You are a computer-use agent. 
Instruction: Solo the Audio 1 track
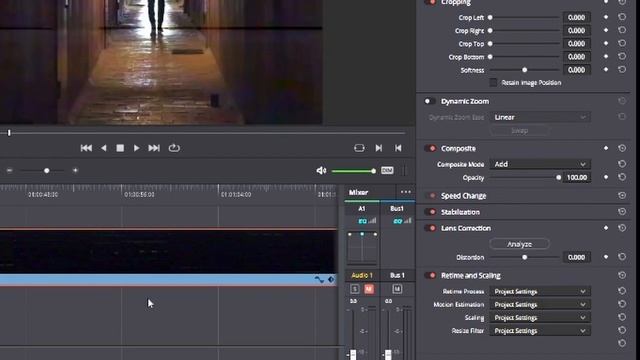click(x=355, y=289)
